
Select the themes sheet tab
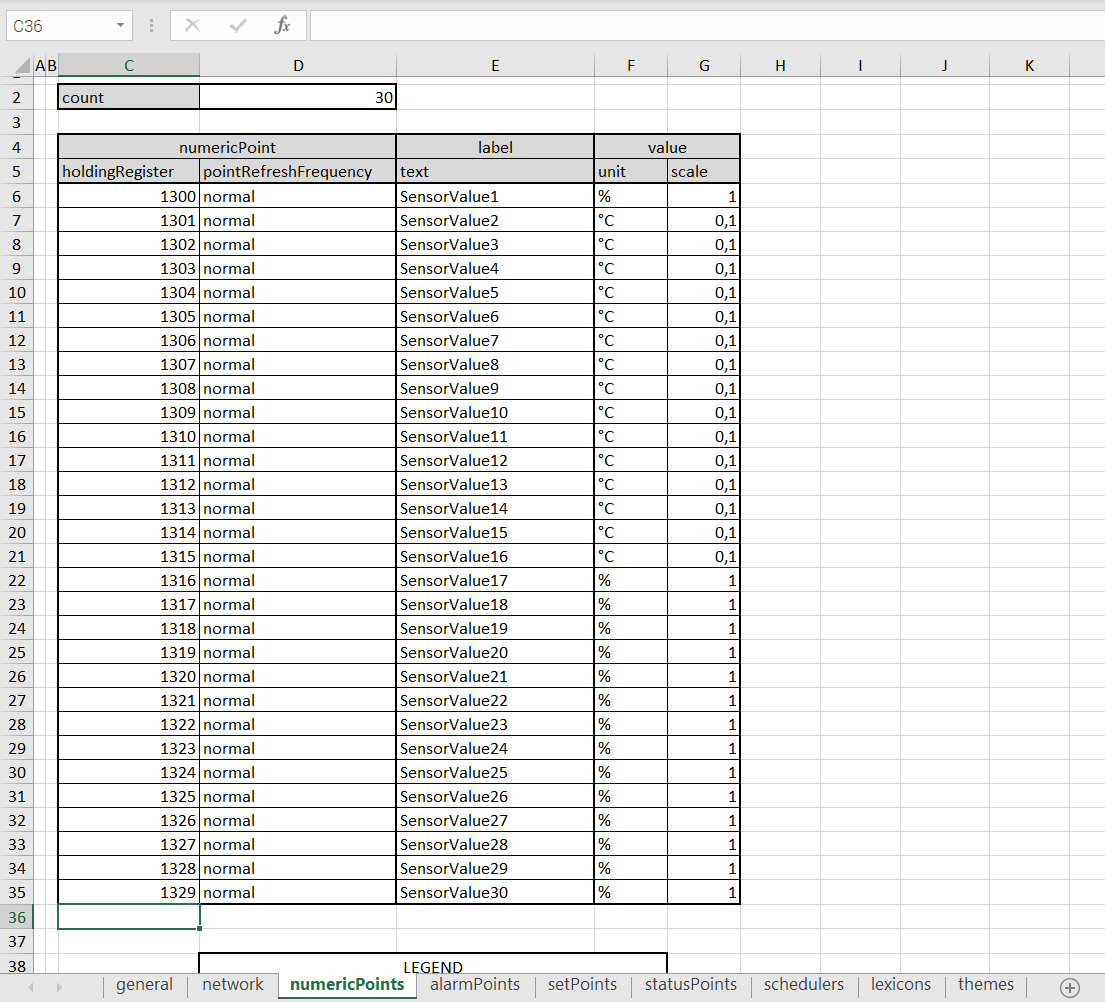coord(985,985)
